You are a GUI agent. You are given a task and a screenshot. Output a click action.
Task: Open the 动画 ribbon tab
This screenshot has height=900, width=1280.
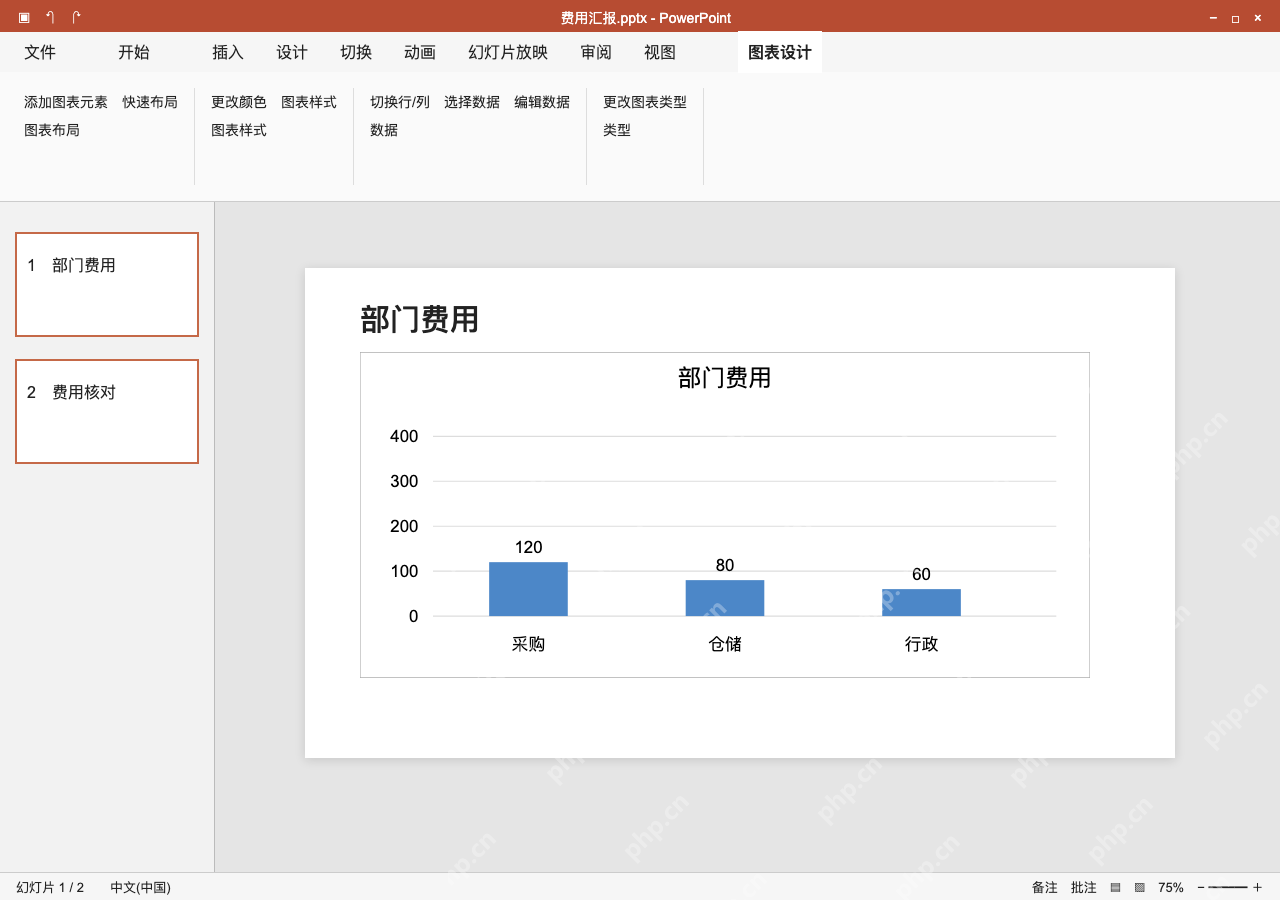tap(420, 52)
